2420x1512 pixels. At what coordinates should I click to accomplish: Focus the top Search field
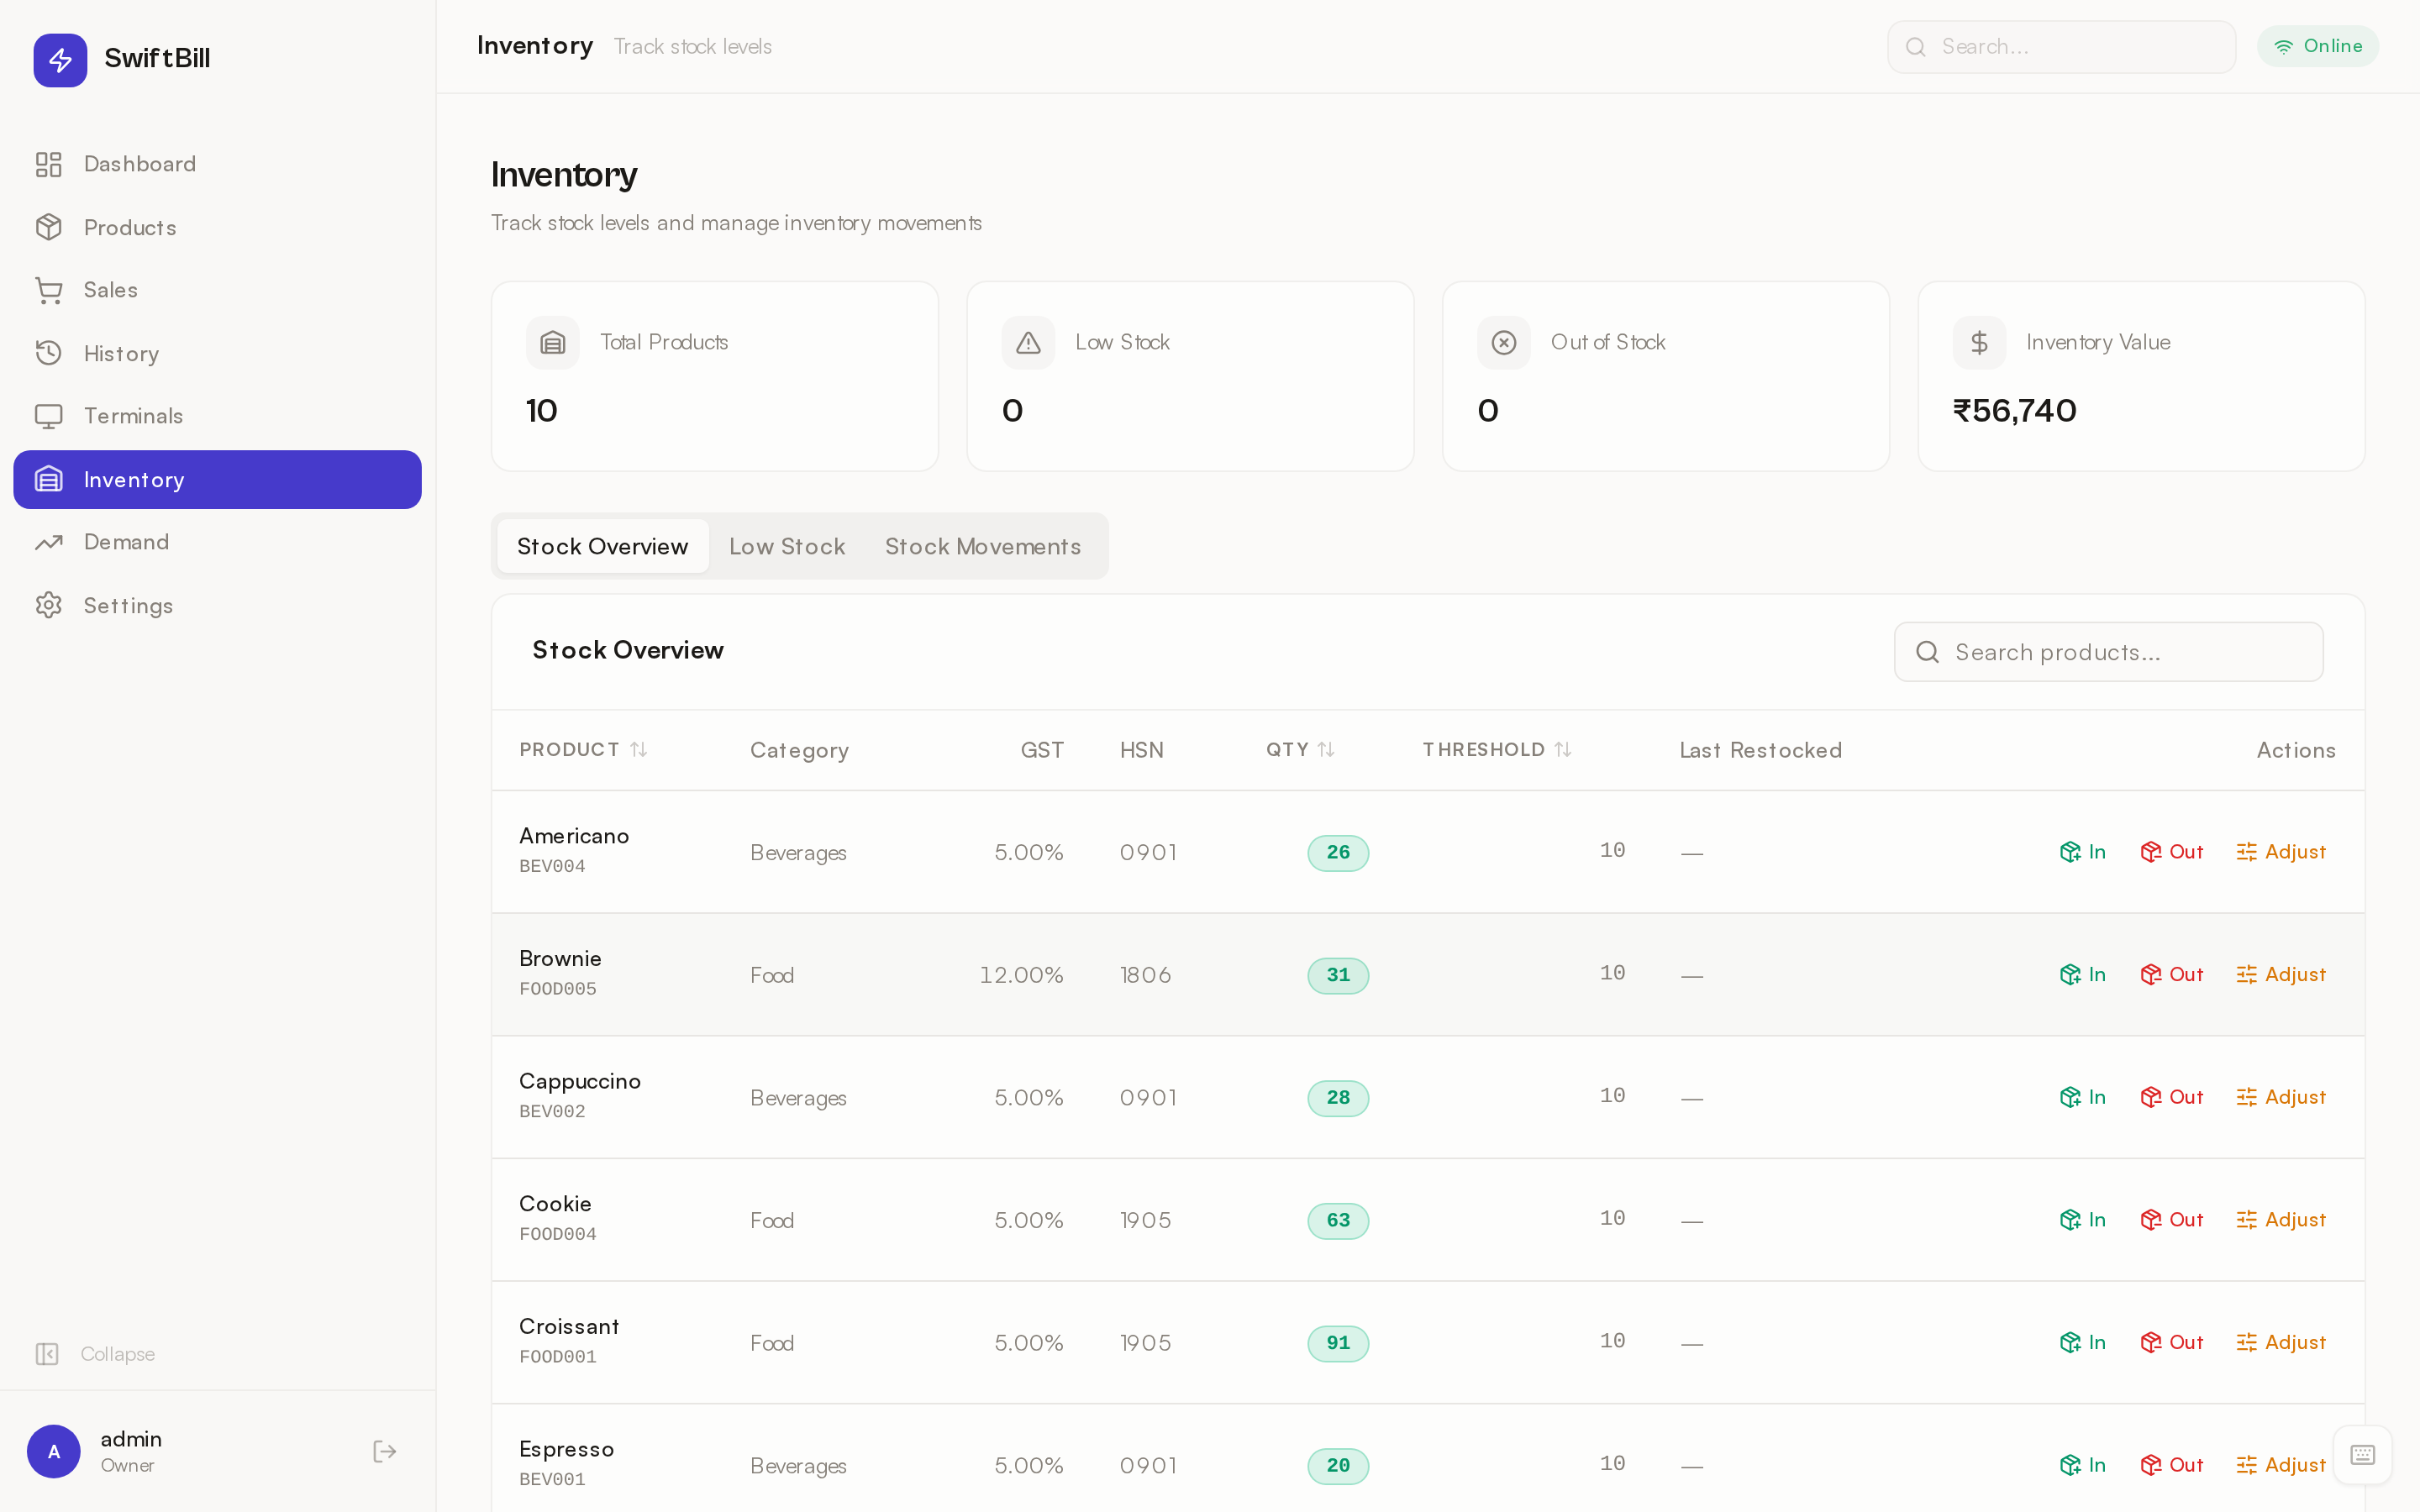(x=2061, y=47)
